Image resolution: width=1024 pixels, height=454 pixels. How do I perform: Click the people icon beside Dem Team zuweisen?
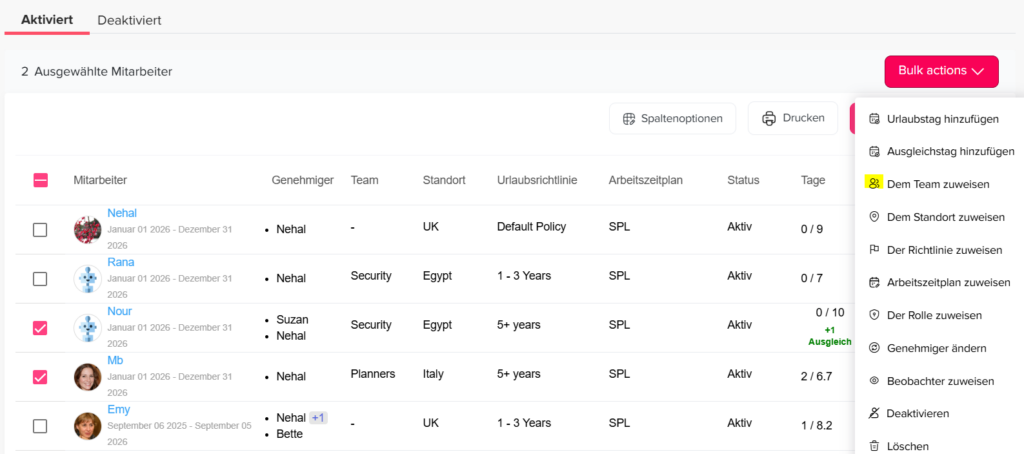point(874,184)
